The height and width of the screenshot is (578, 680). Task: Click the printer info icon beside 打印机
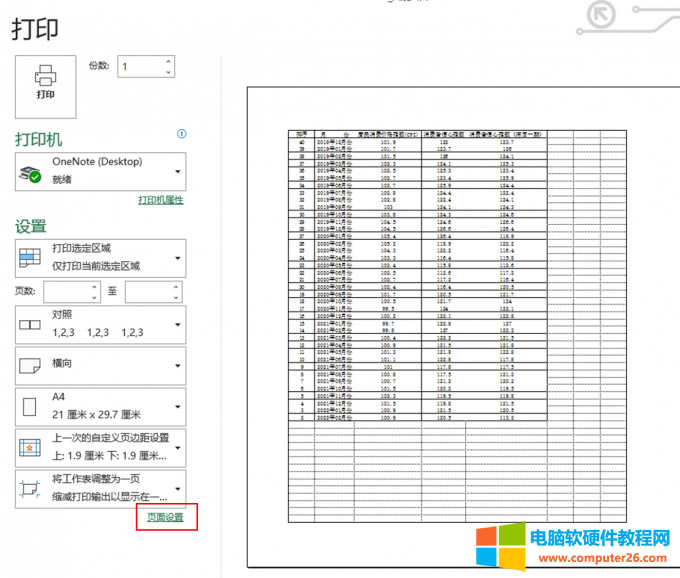click(x=182, y=133)
